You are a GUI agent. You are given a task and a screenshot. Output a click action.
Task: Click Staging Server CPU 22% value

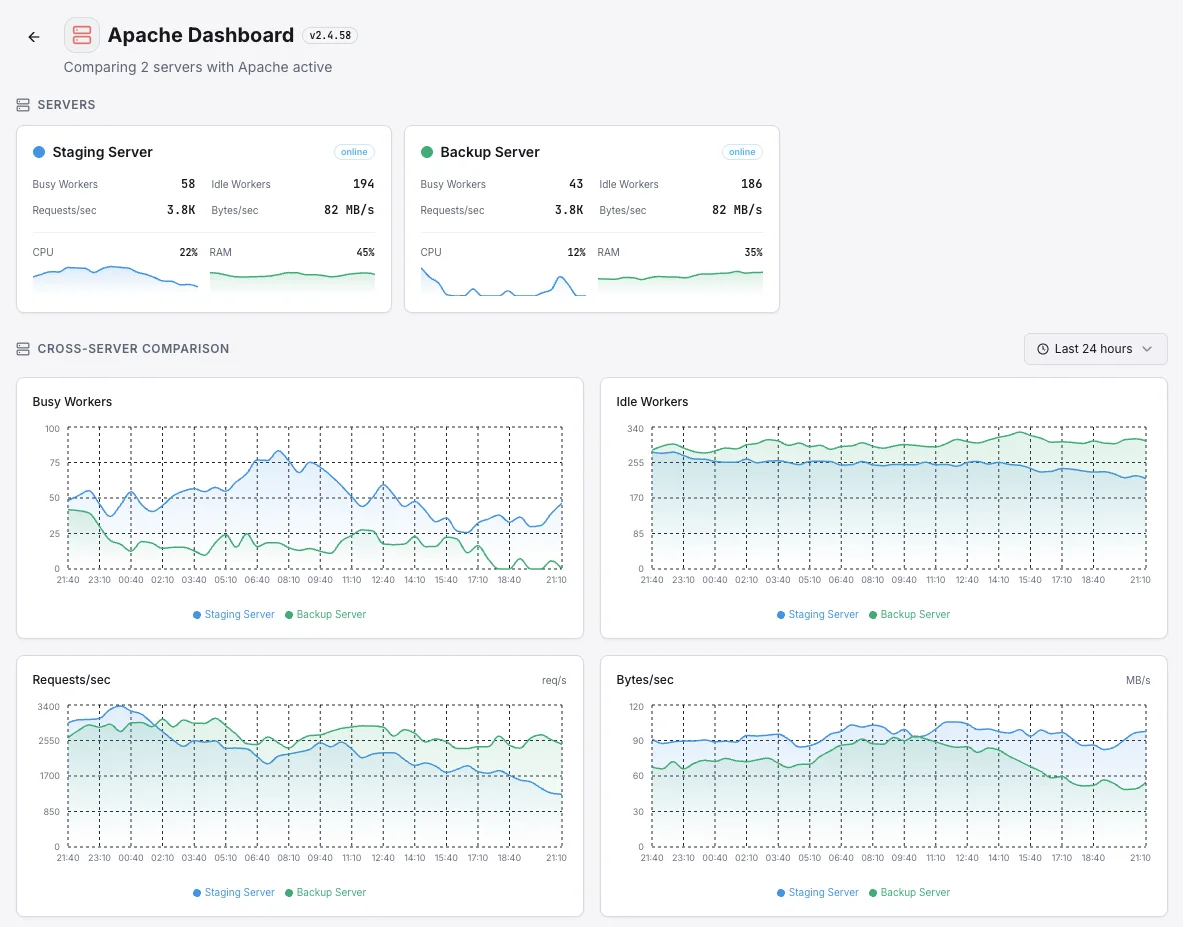189,253
